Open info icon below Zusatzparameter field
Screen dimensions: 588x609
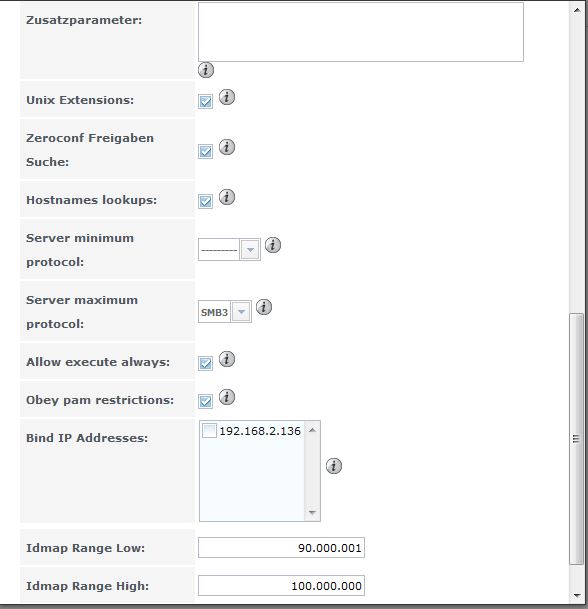point(206,70)
